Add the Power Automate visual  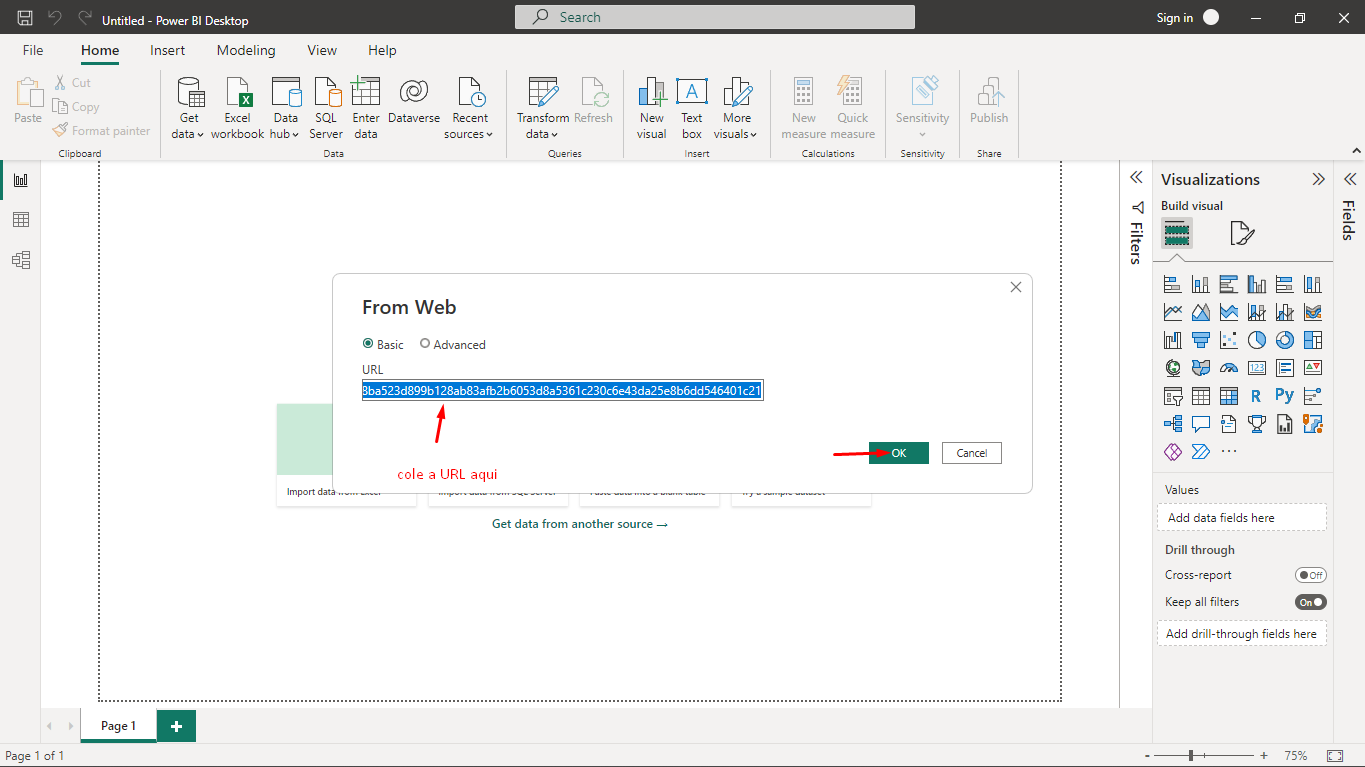1201,452
